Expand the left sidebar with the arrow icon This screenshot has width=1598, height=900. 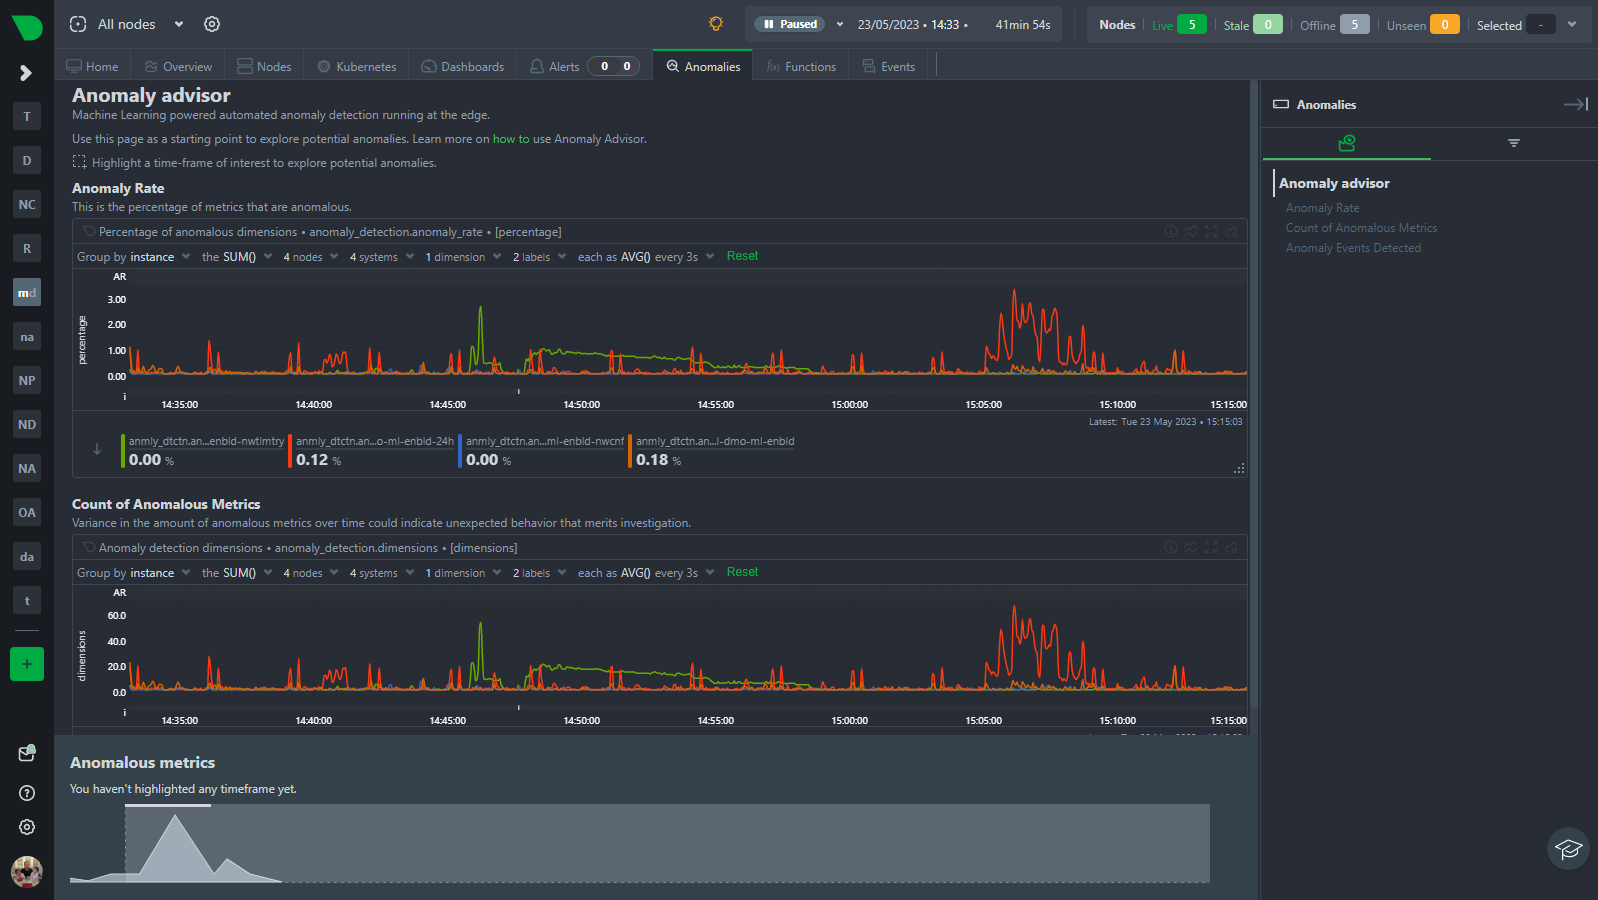pos(26,73)
